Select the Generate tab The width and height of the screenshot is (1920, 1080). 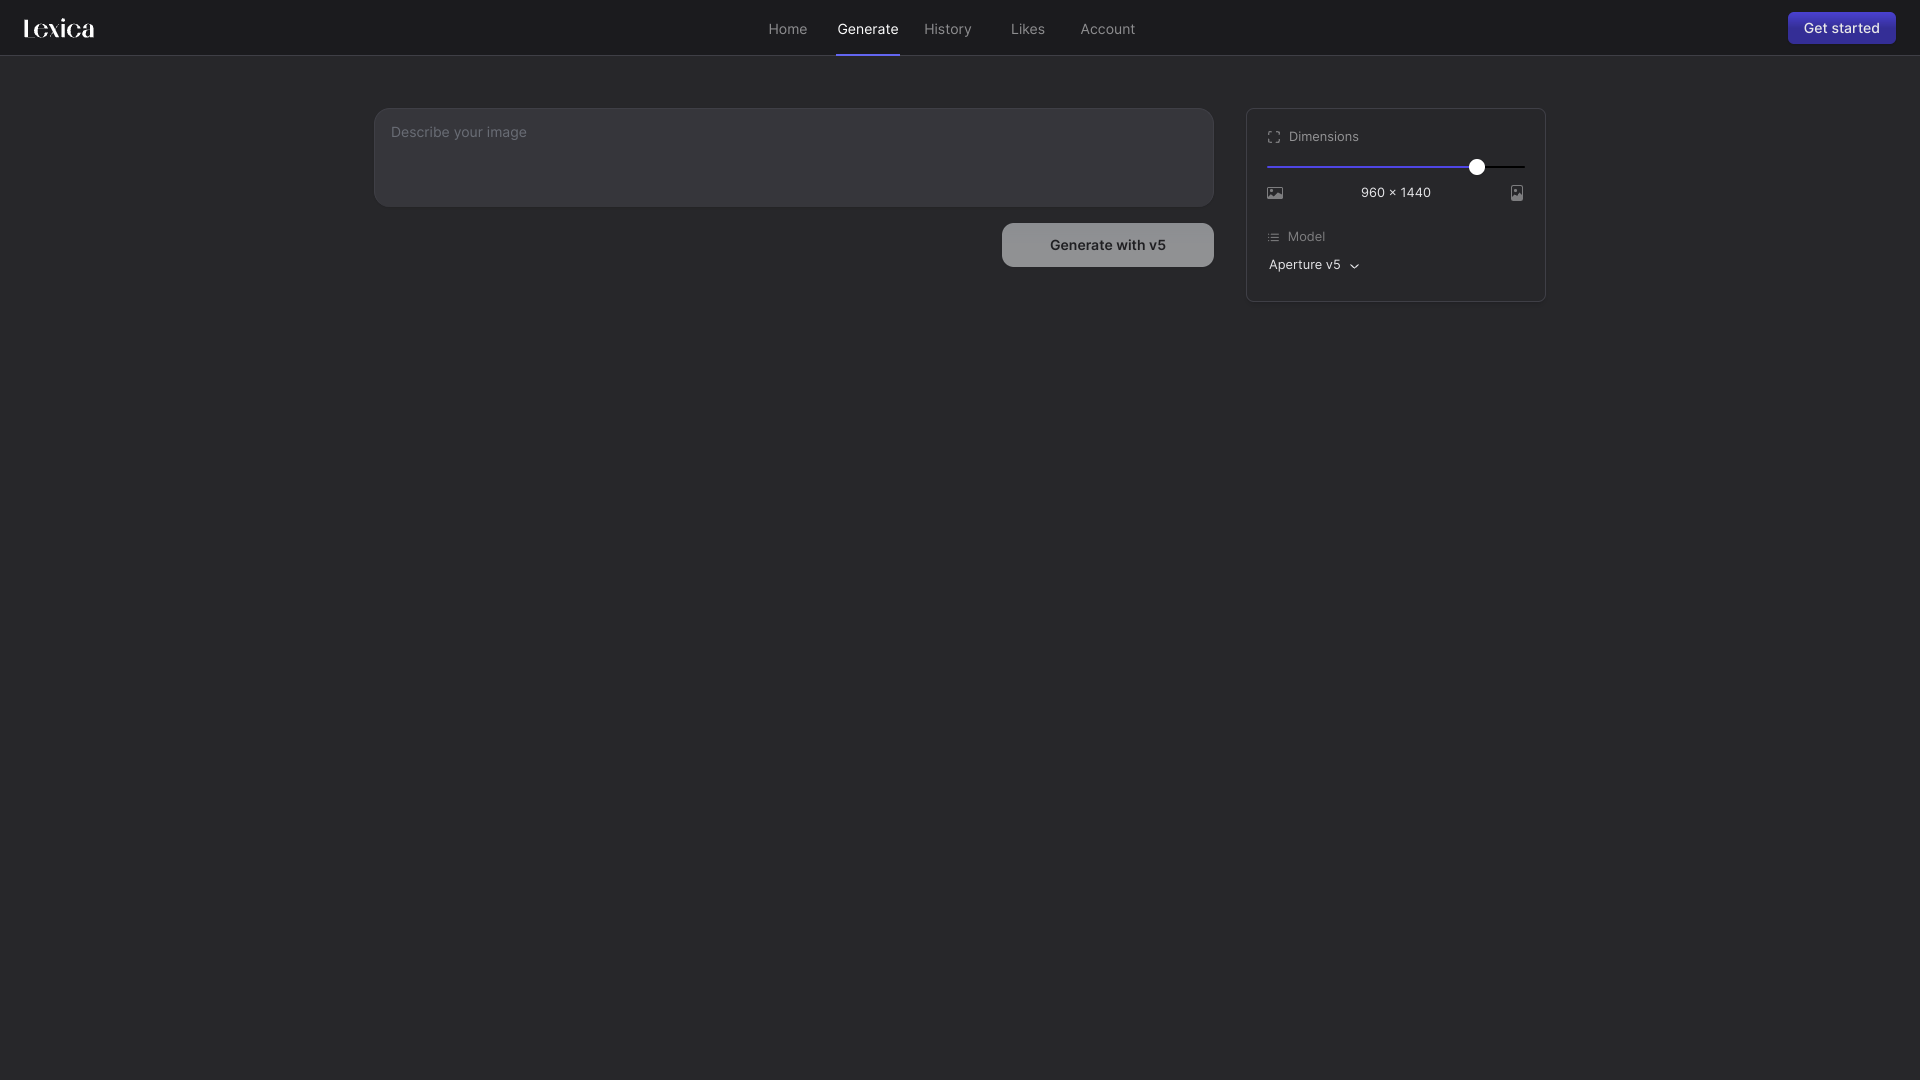click(x=867, y=29)
